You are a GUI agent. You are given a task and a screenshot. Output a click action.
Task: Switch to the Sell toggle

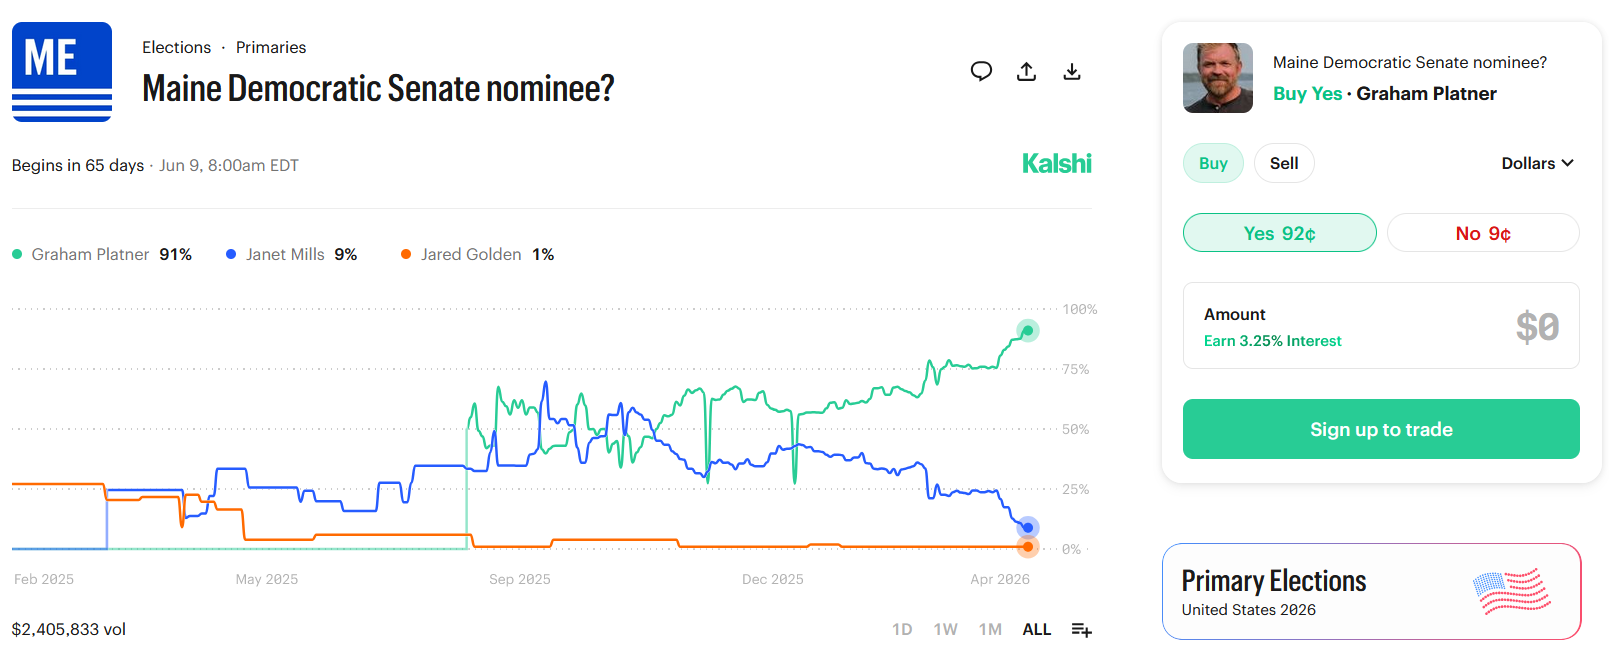click(x=1284, y=163)
